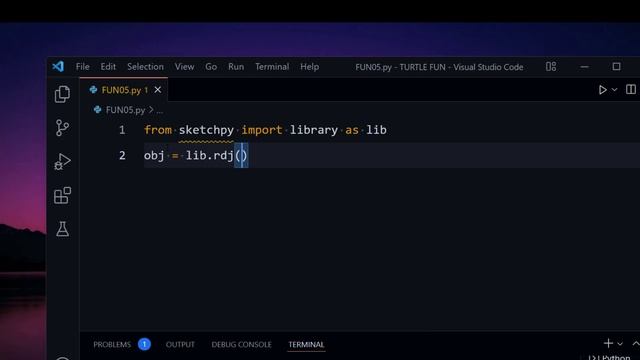Switch to the OUTPUT panel tab

tap(180, 344)
